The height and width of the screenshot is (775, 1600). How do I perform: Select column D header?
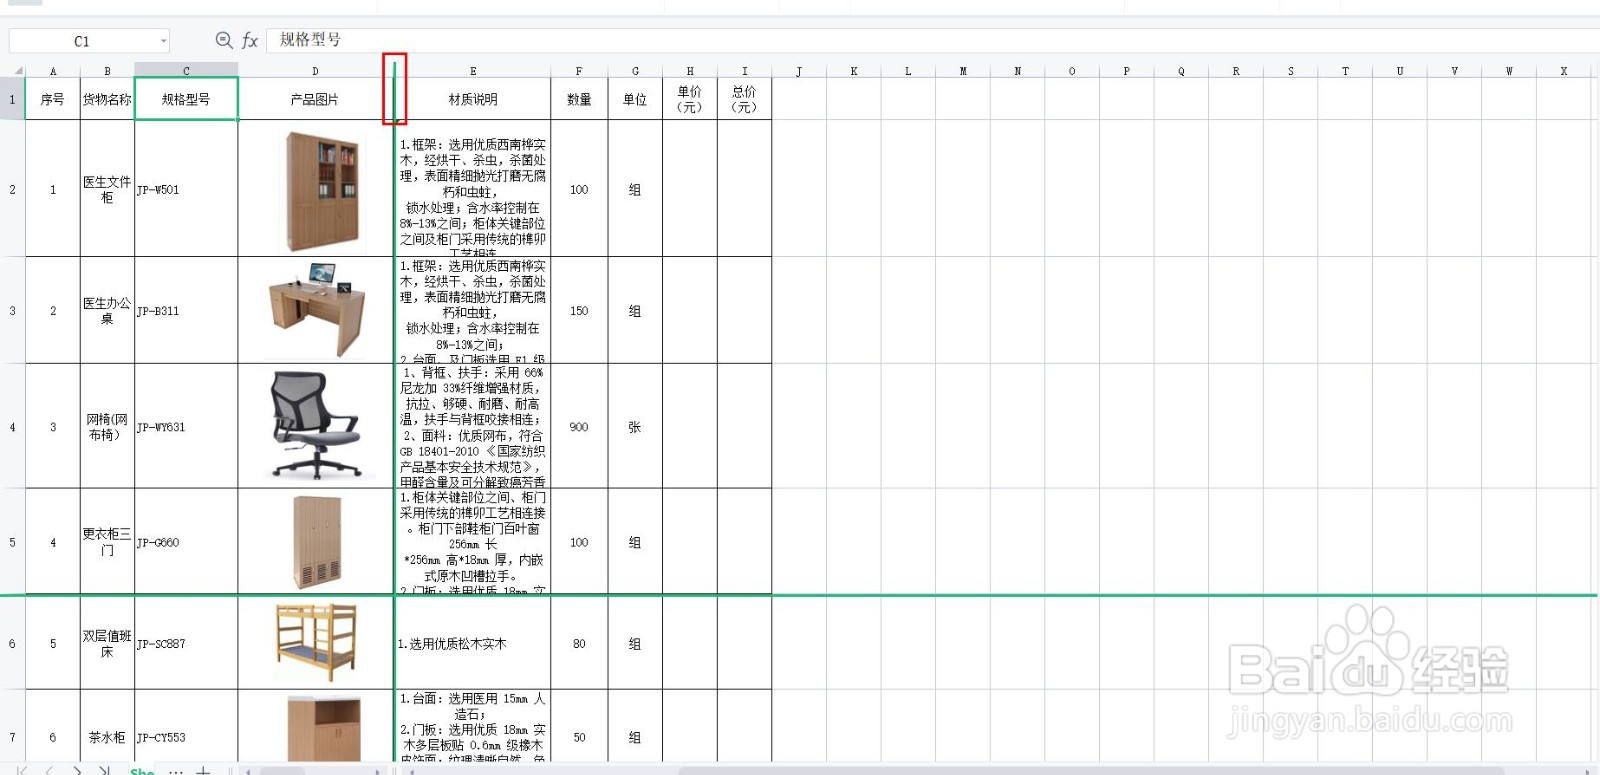[316, 71]
